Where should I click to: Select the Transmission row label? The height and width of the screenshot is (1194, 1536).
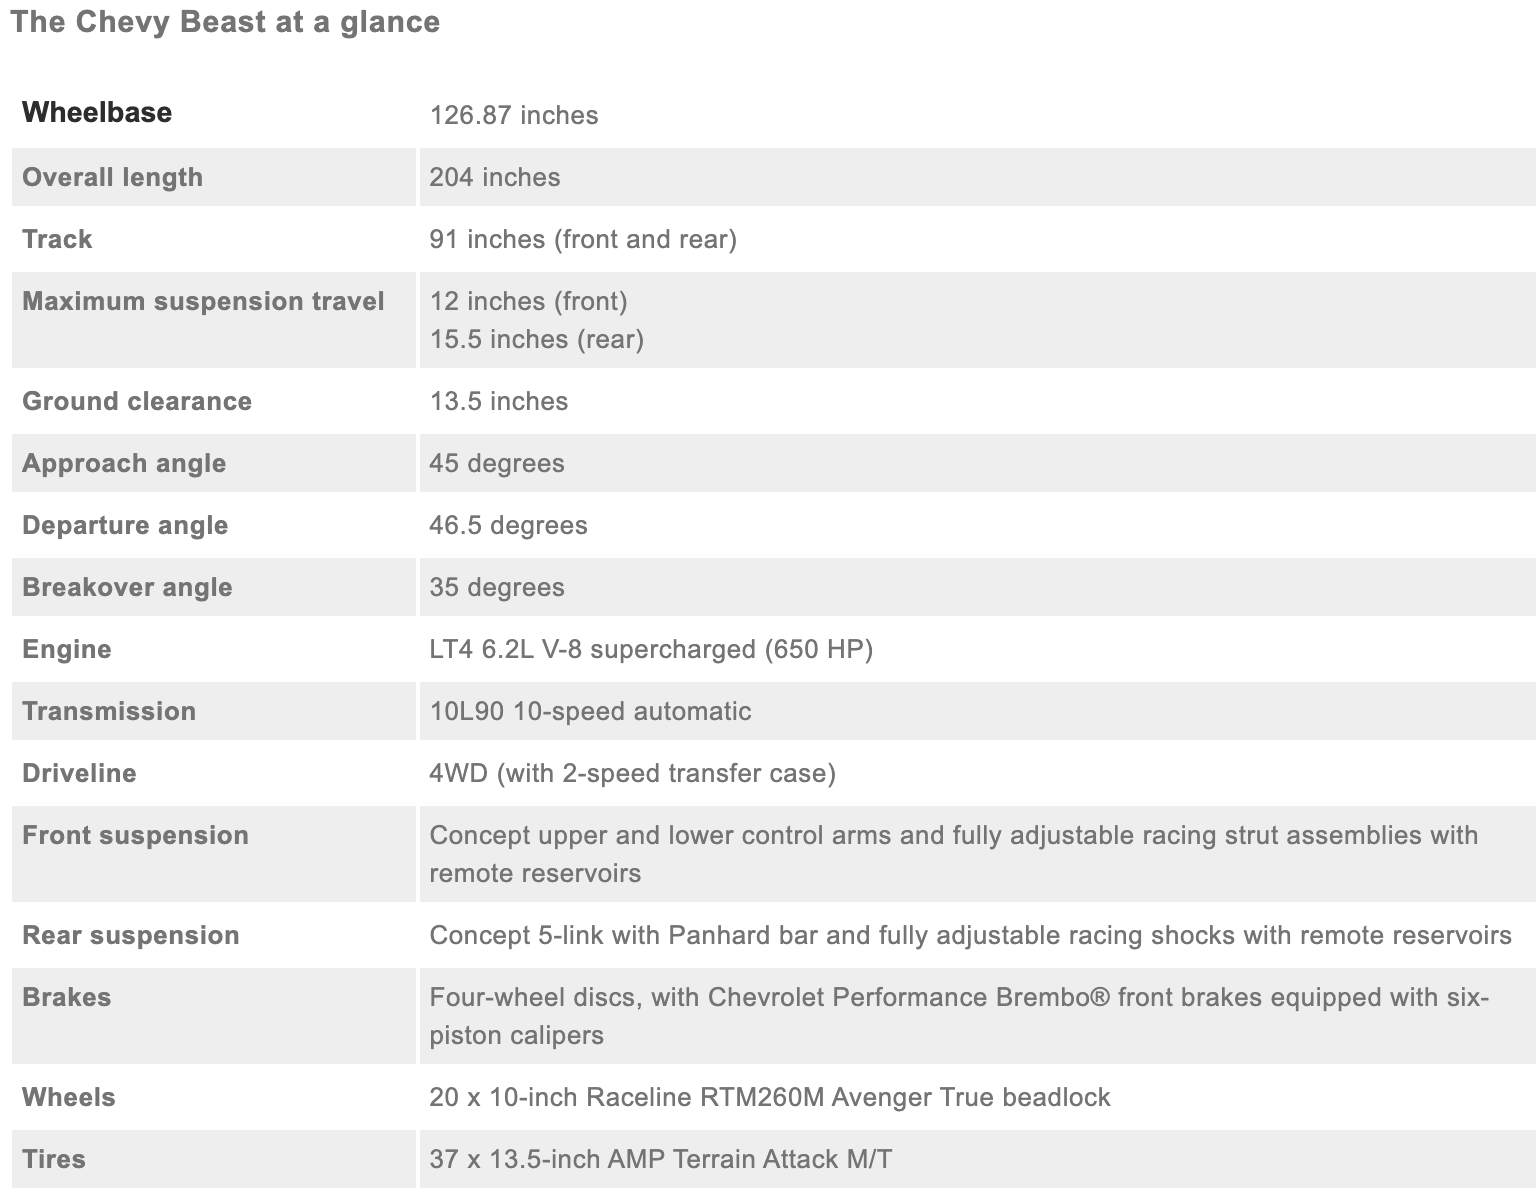(x=109, y=711)
